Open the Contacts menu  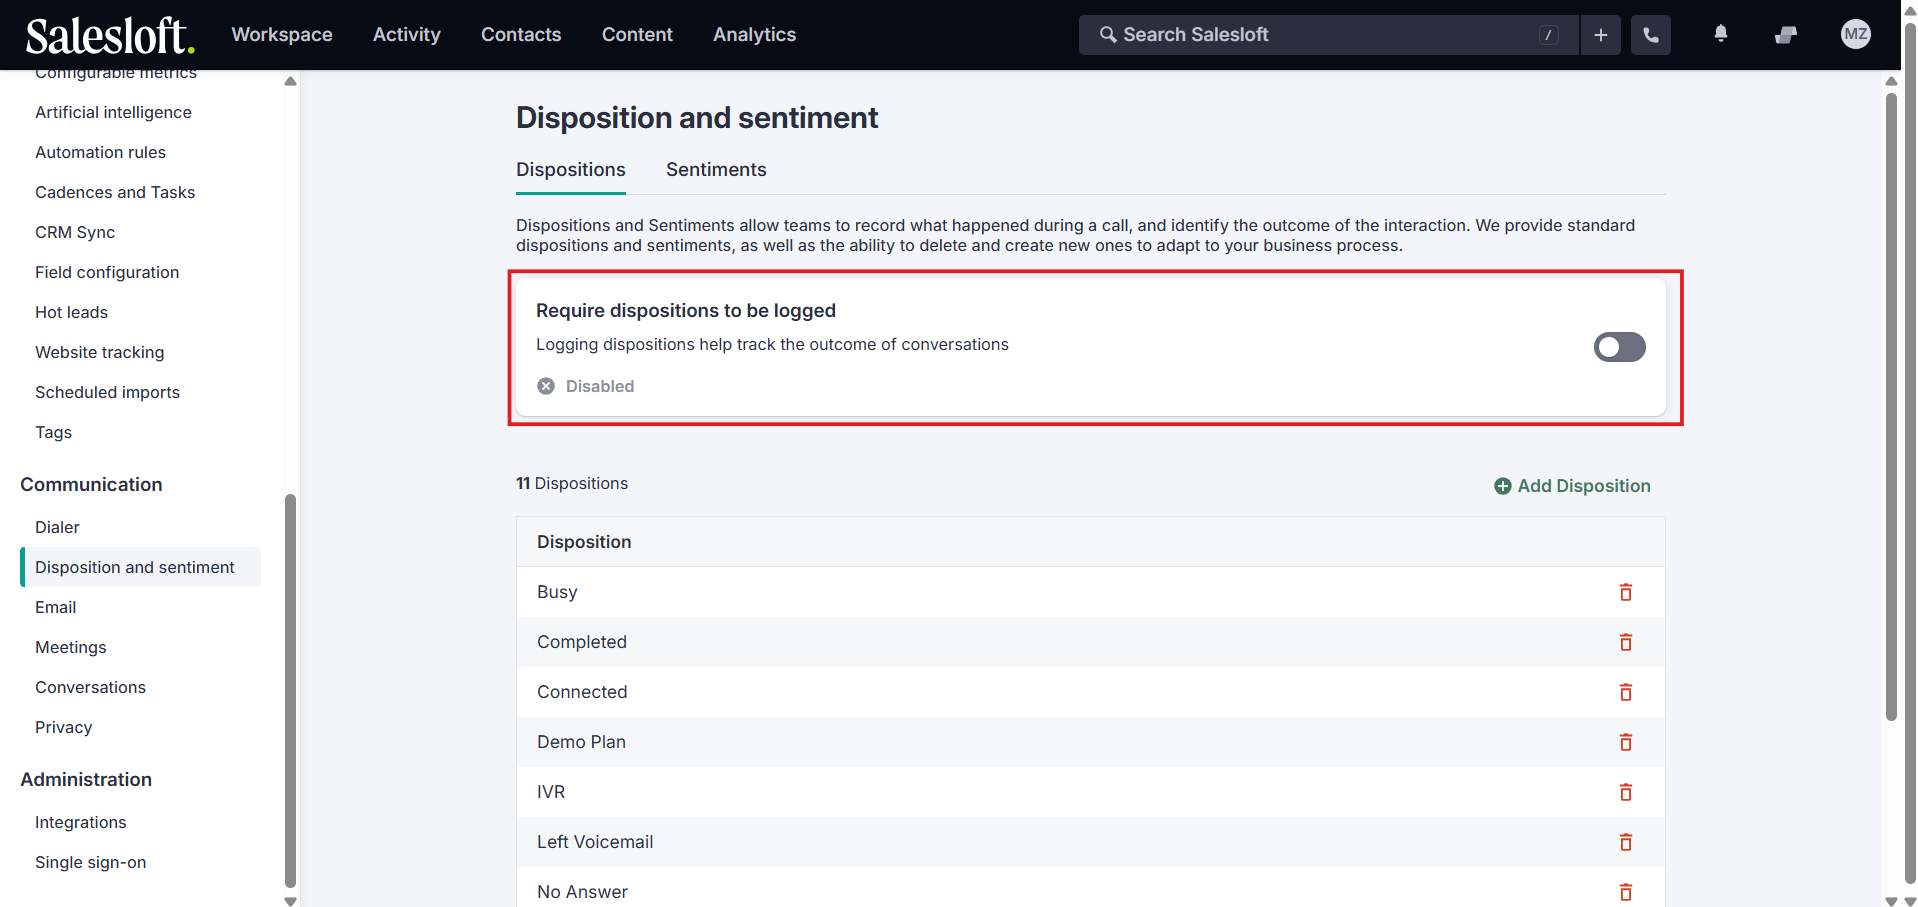pyautogui.click(x=521, y=35)
